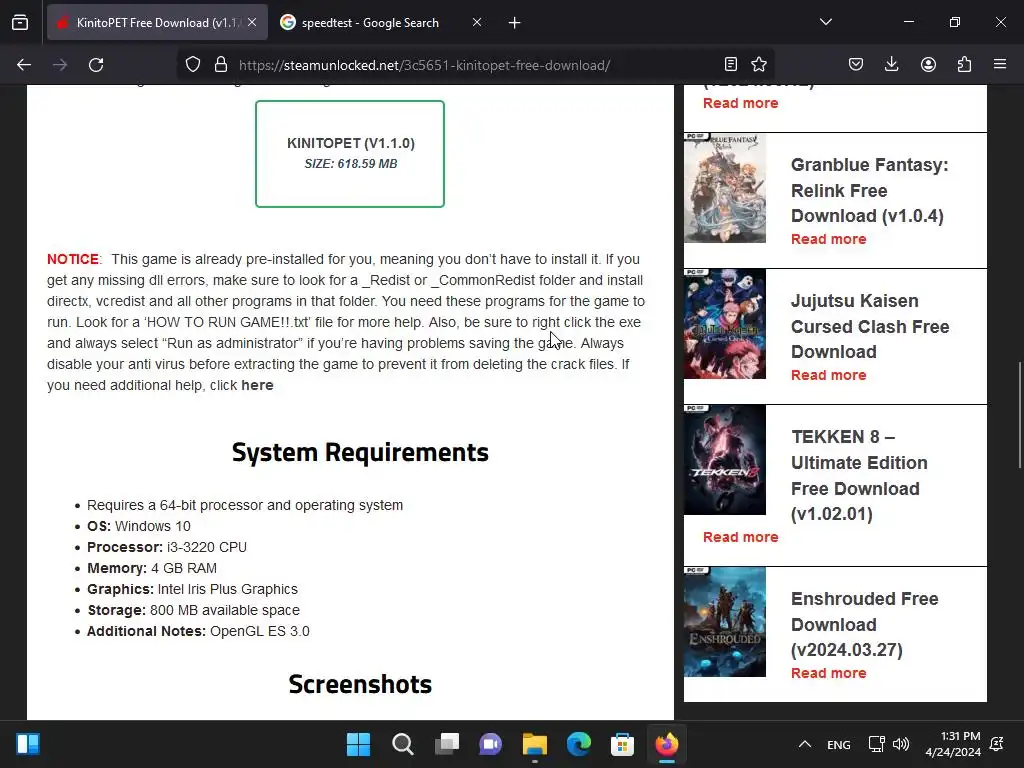The image size is (1024, 768).
Task: Click KINITOPET (V1.1.0) download button
Action: (350, 154)
